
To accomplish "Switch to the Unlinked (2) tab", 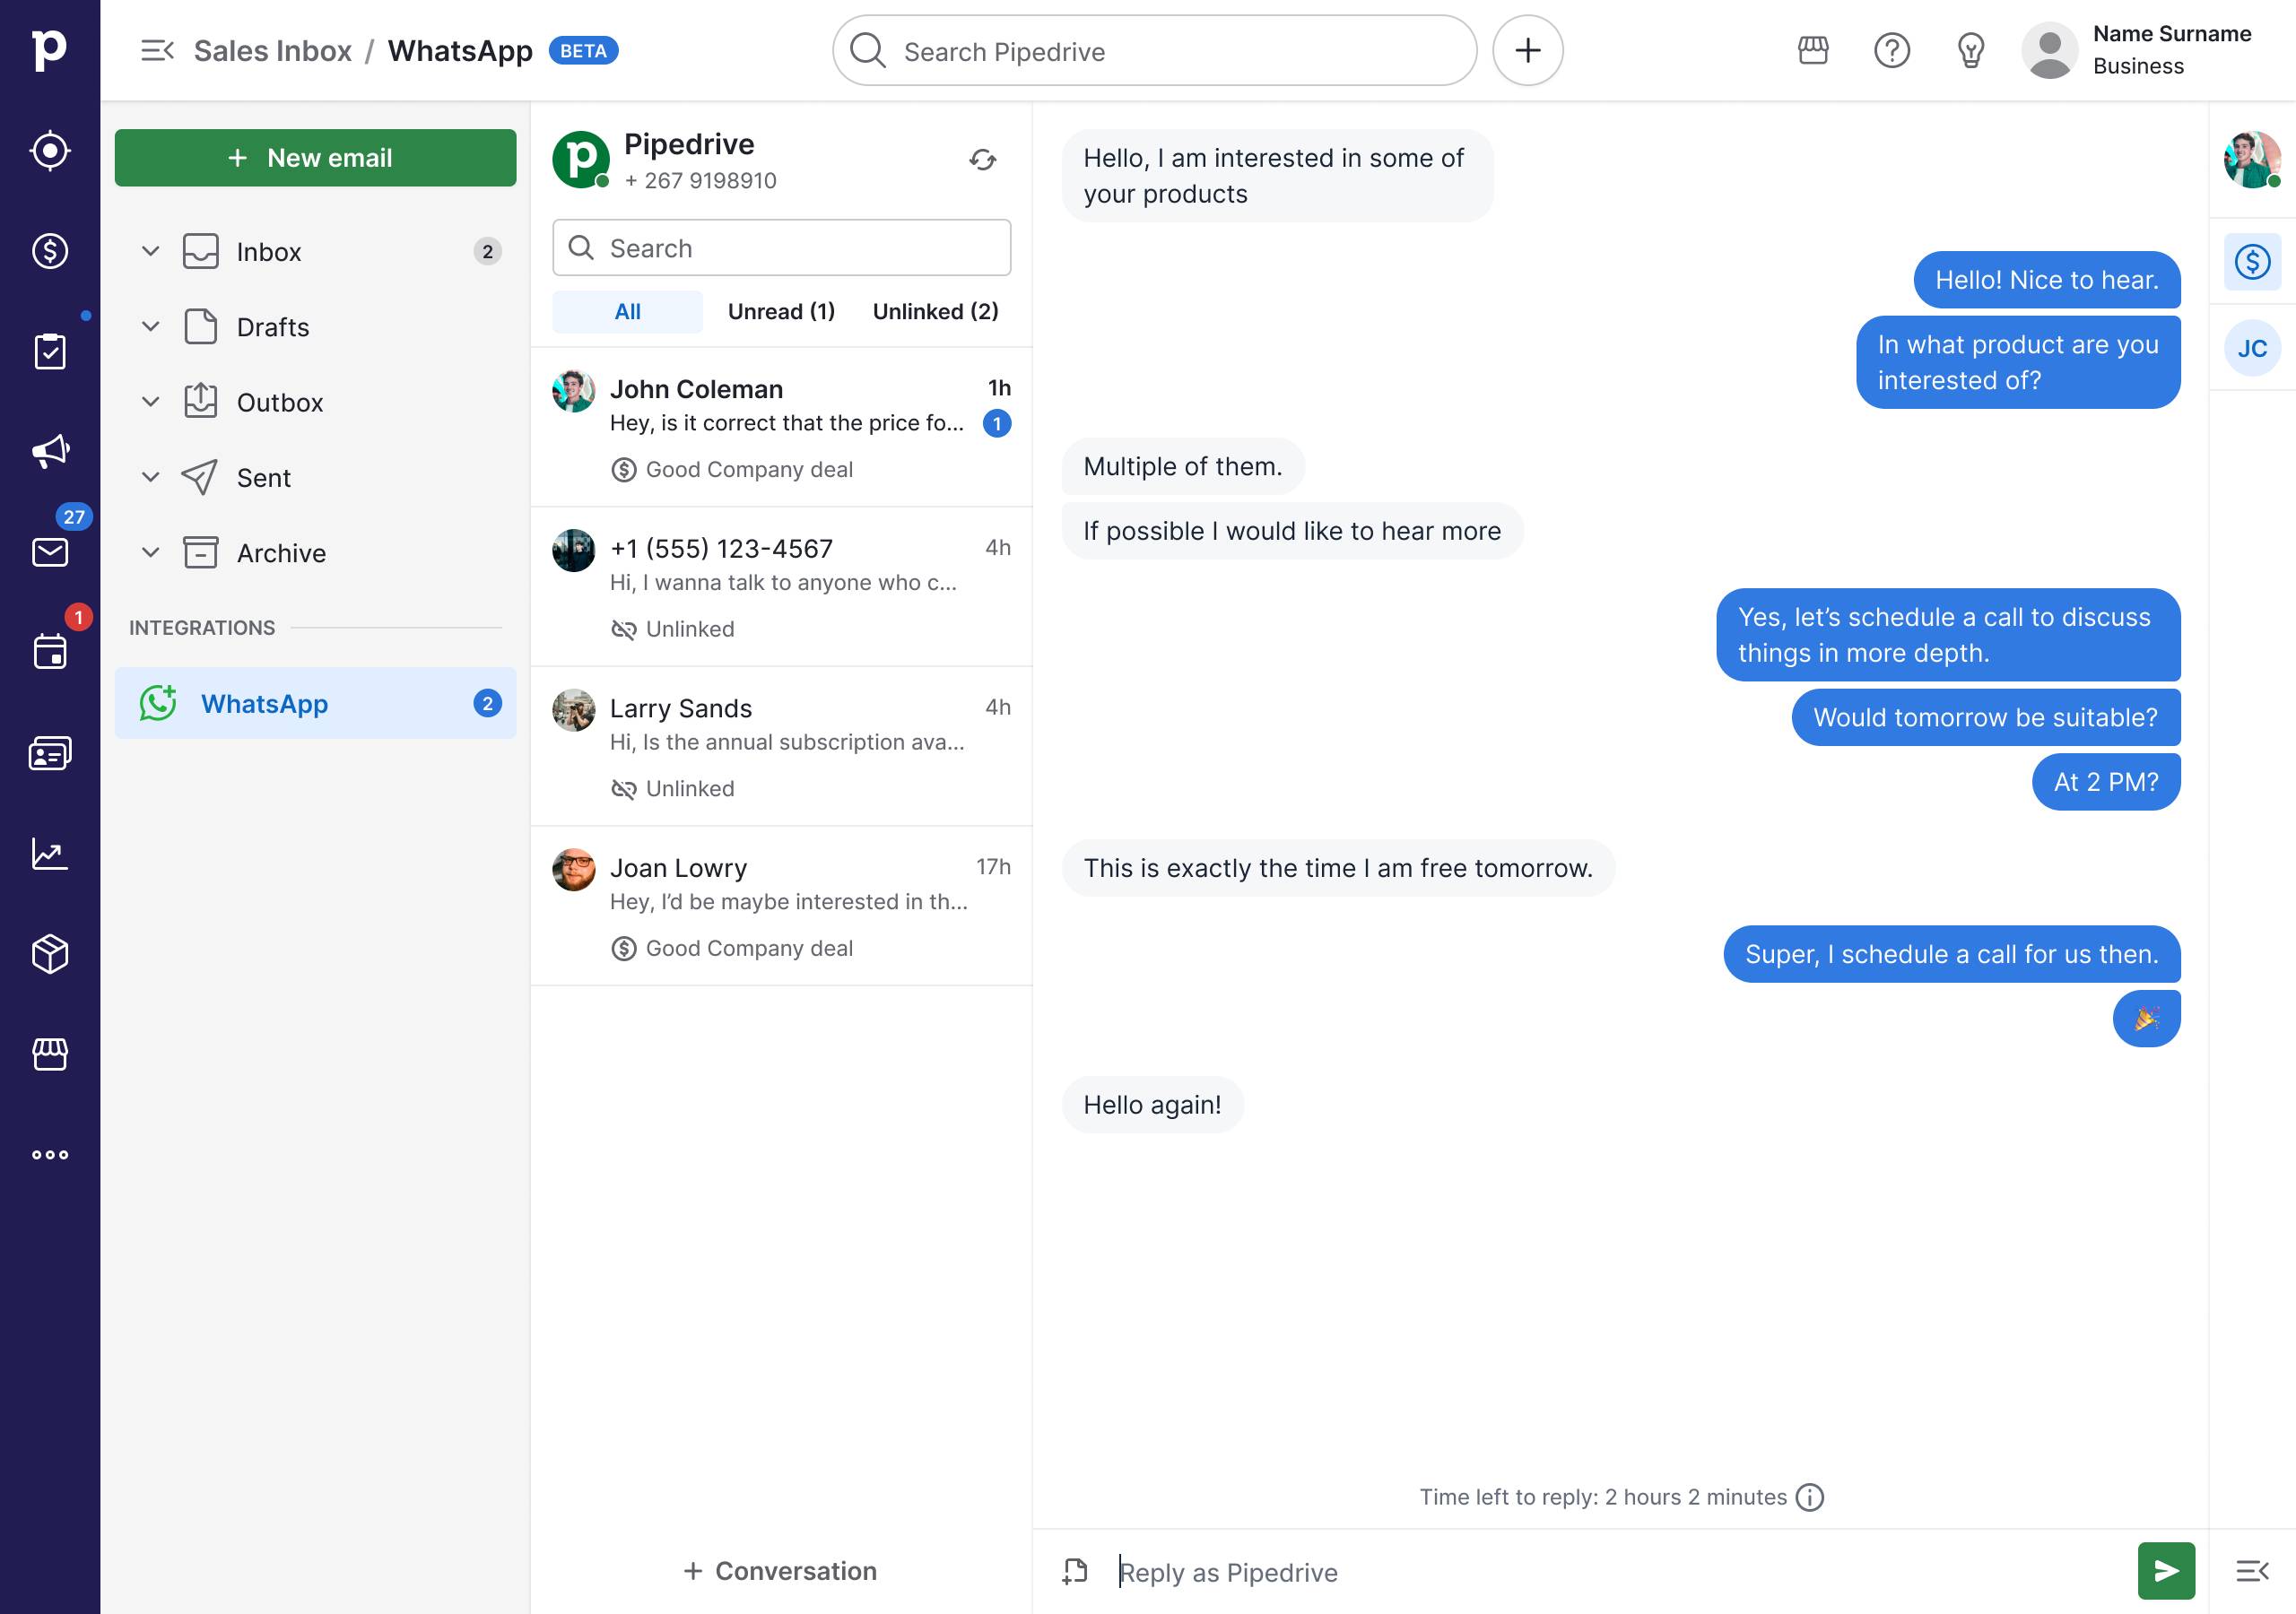I will click(935, 312).
